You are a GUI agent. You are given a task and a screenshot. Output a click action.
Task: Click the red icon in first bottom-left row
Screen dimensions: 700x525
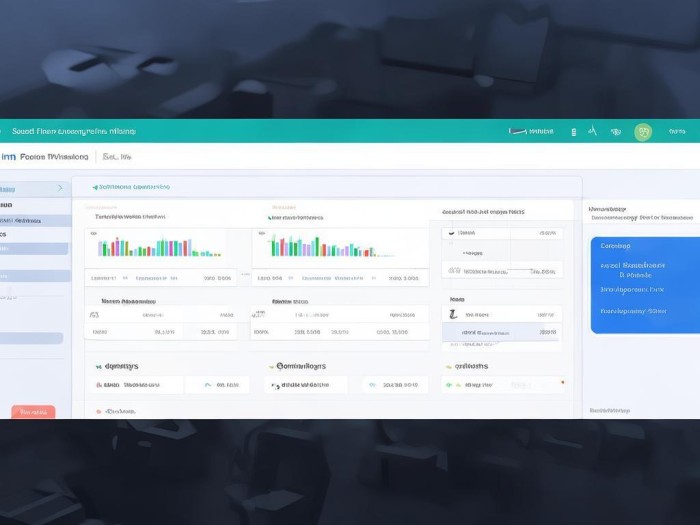point(99,385)
